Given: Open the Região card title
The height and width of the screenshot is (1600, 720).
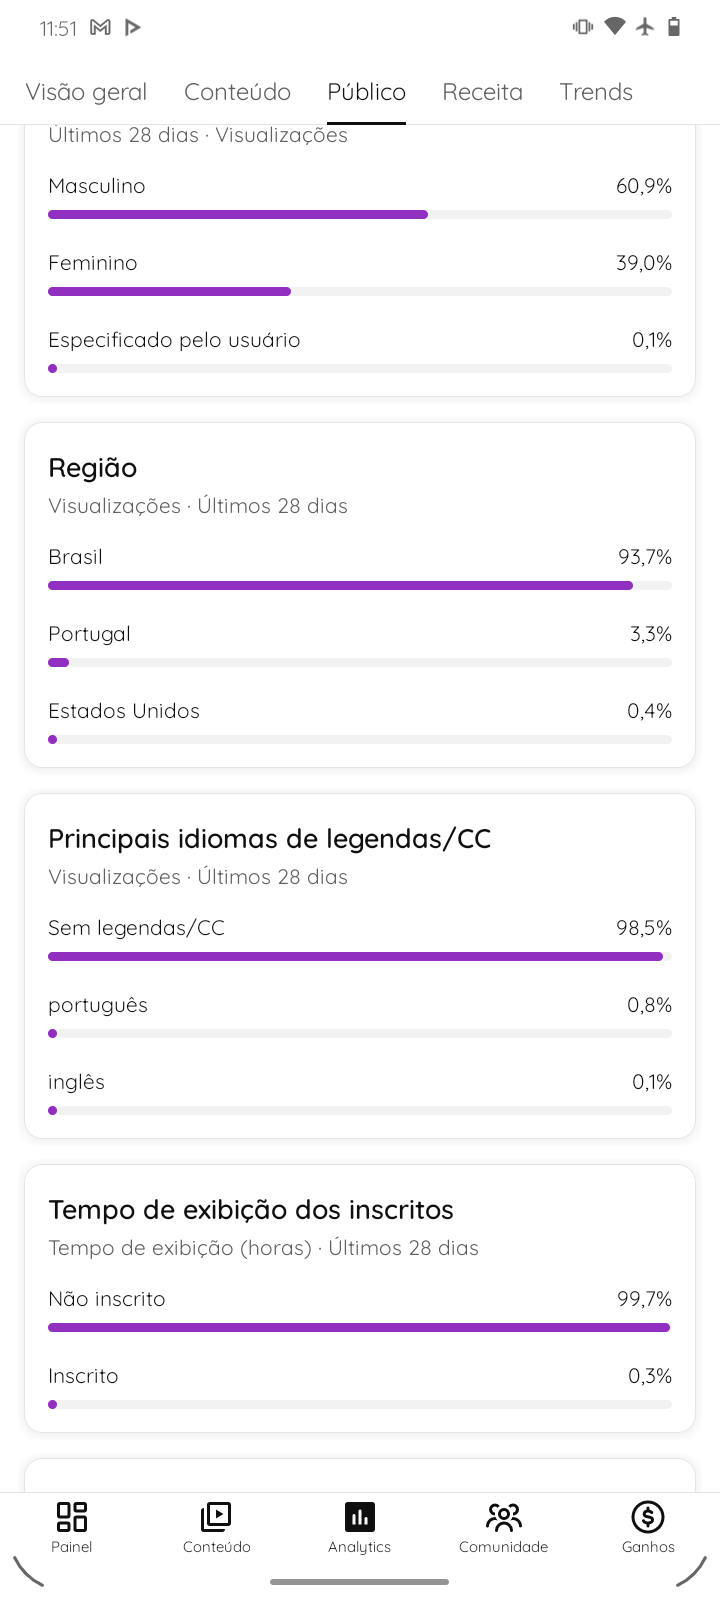Looking at the screenshot, I should pos(93,468).
